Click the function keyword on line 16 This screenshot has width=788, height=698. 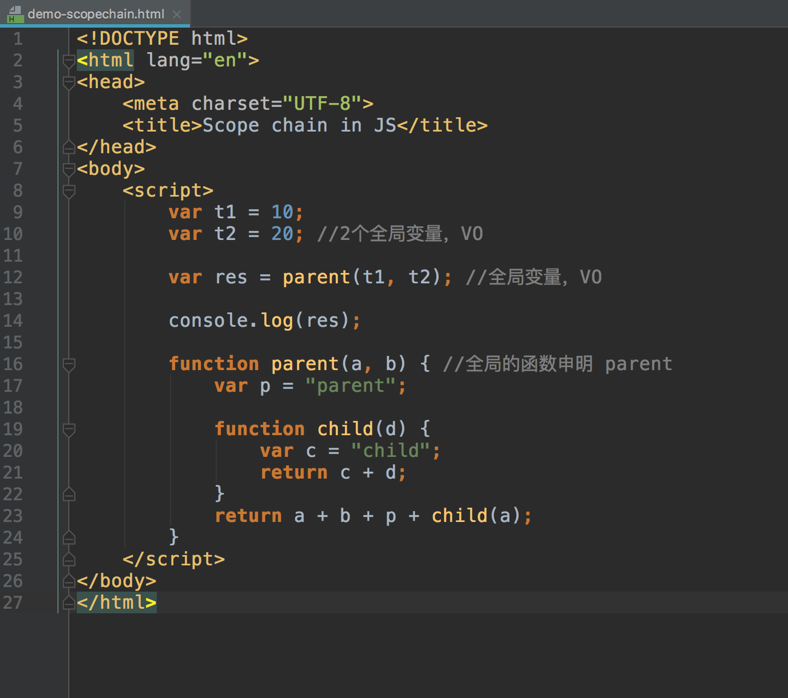point(214,364)
